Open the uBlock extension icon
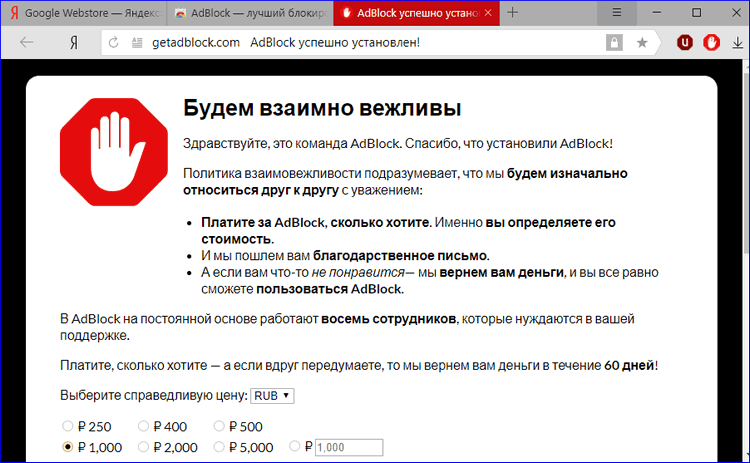Screen dimensions: 750x463 click(x=684, y=43)
